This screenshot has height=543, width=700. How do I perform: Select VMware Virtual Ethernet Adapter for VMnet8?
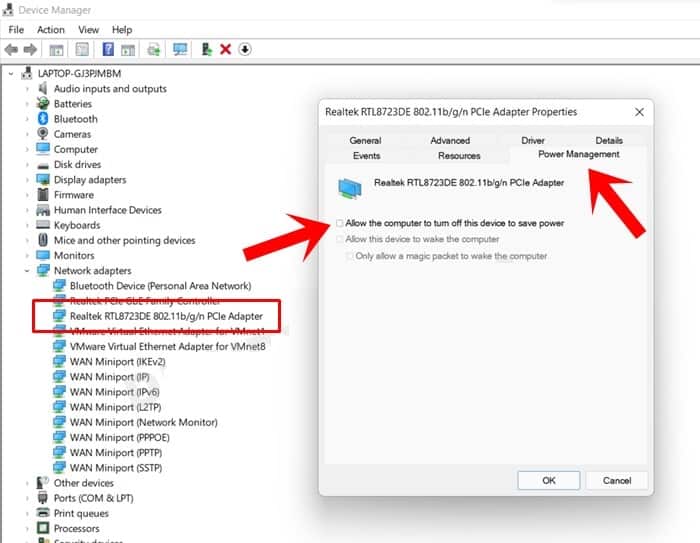167,347
